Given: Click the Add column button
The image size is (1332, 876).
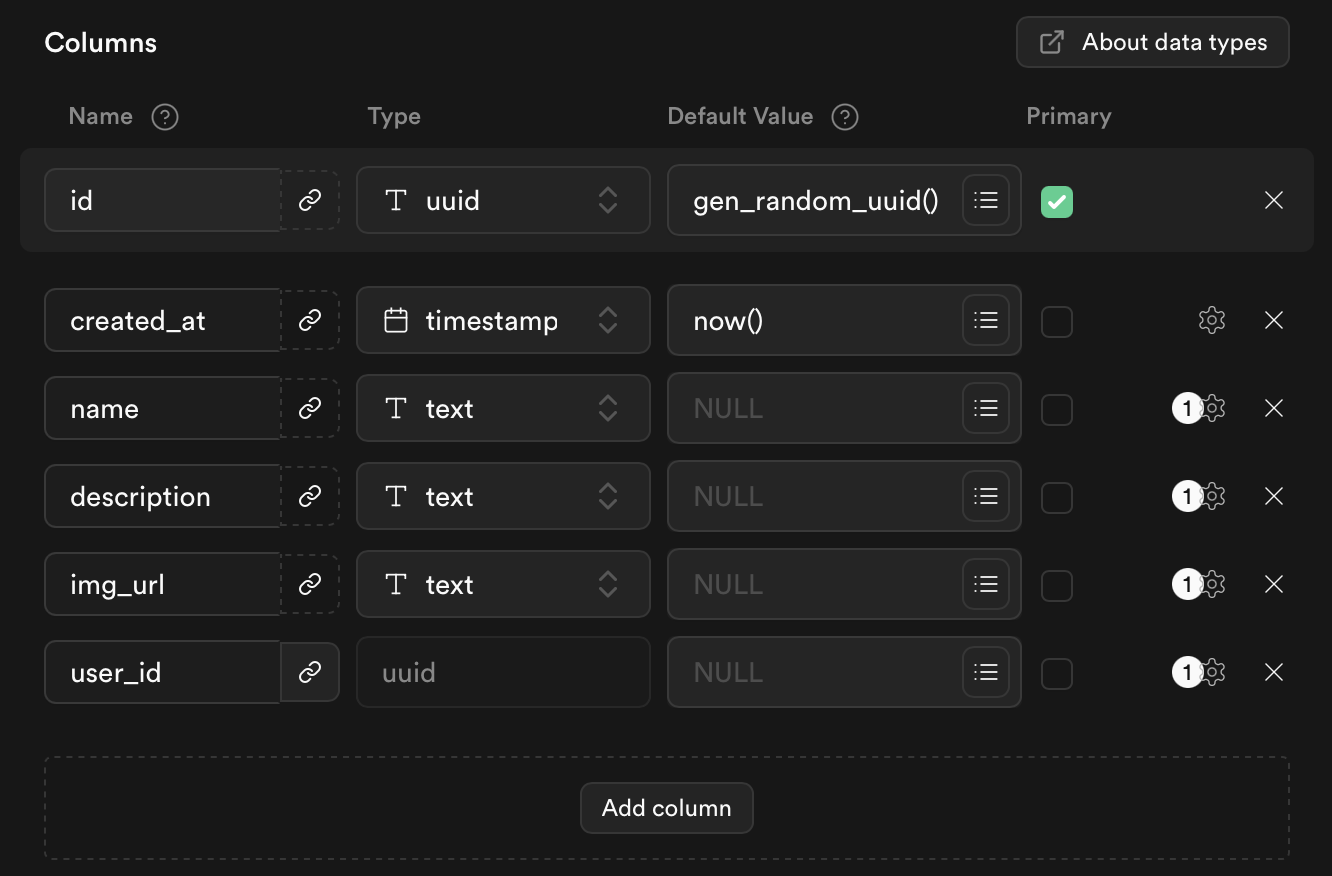Looking at the screenshot, I should (x=666, y=808).
